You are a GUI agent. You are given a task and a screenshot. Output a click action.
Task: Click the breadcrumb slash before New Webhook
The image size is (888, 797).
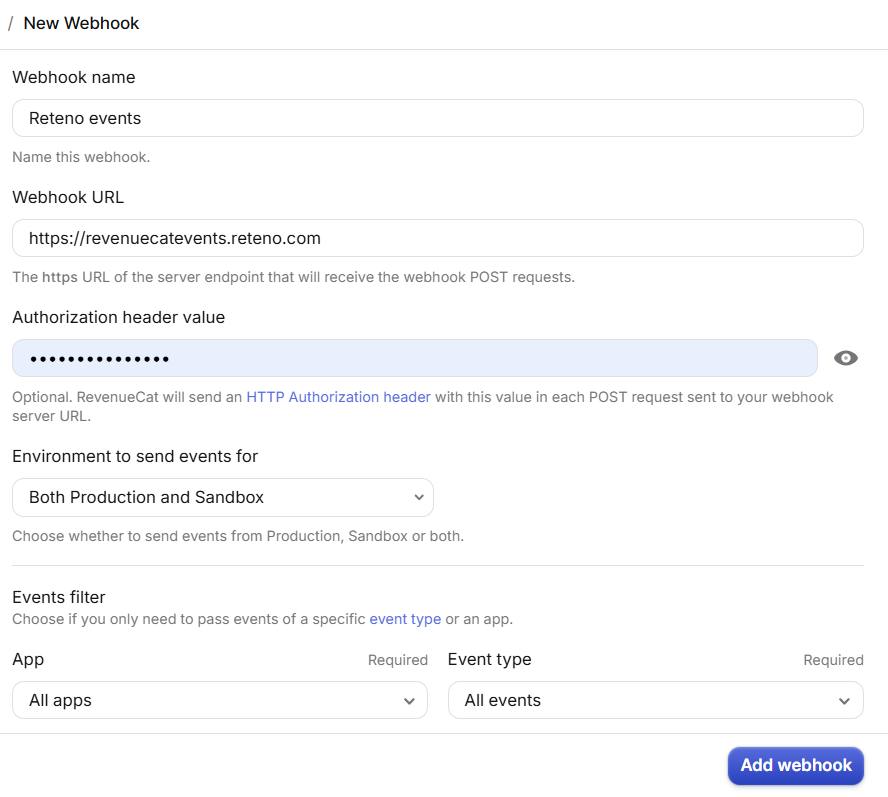pyautogui.click(x=10, y=23)
